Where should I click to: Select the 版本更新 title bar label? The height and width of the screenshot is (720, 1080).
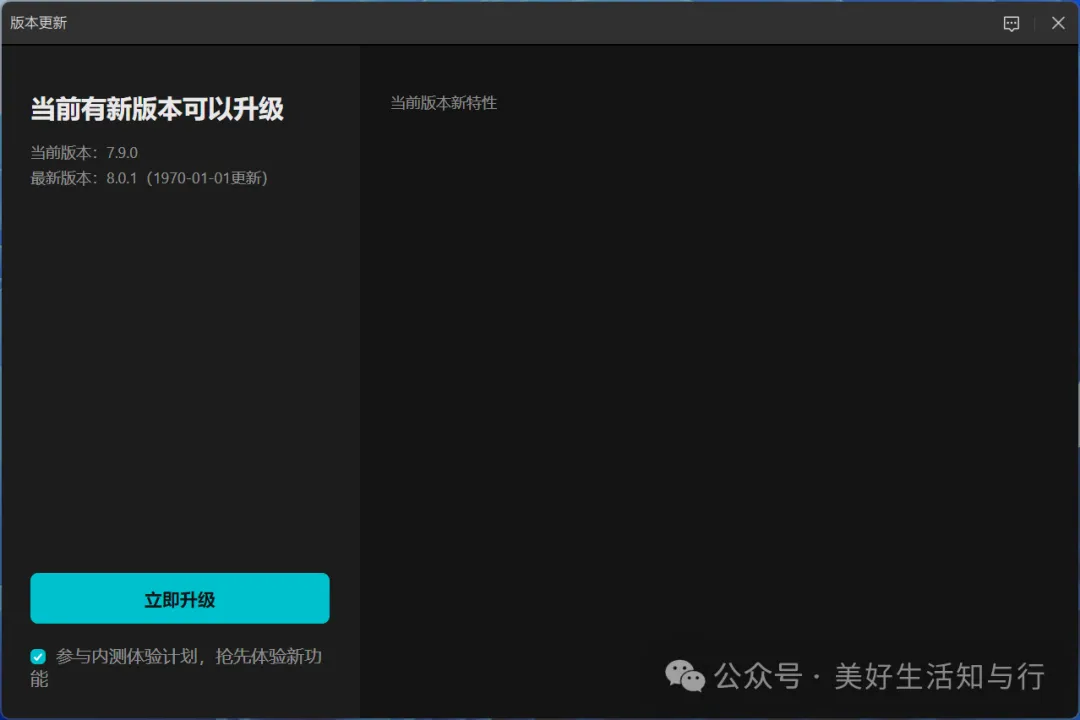point(39,22)
